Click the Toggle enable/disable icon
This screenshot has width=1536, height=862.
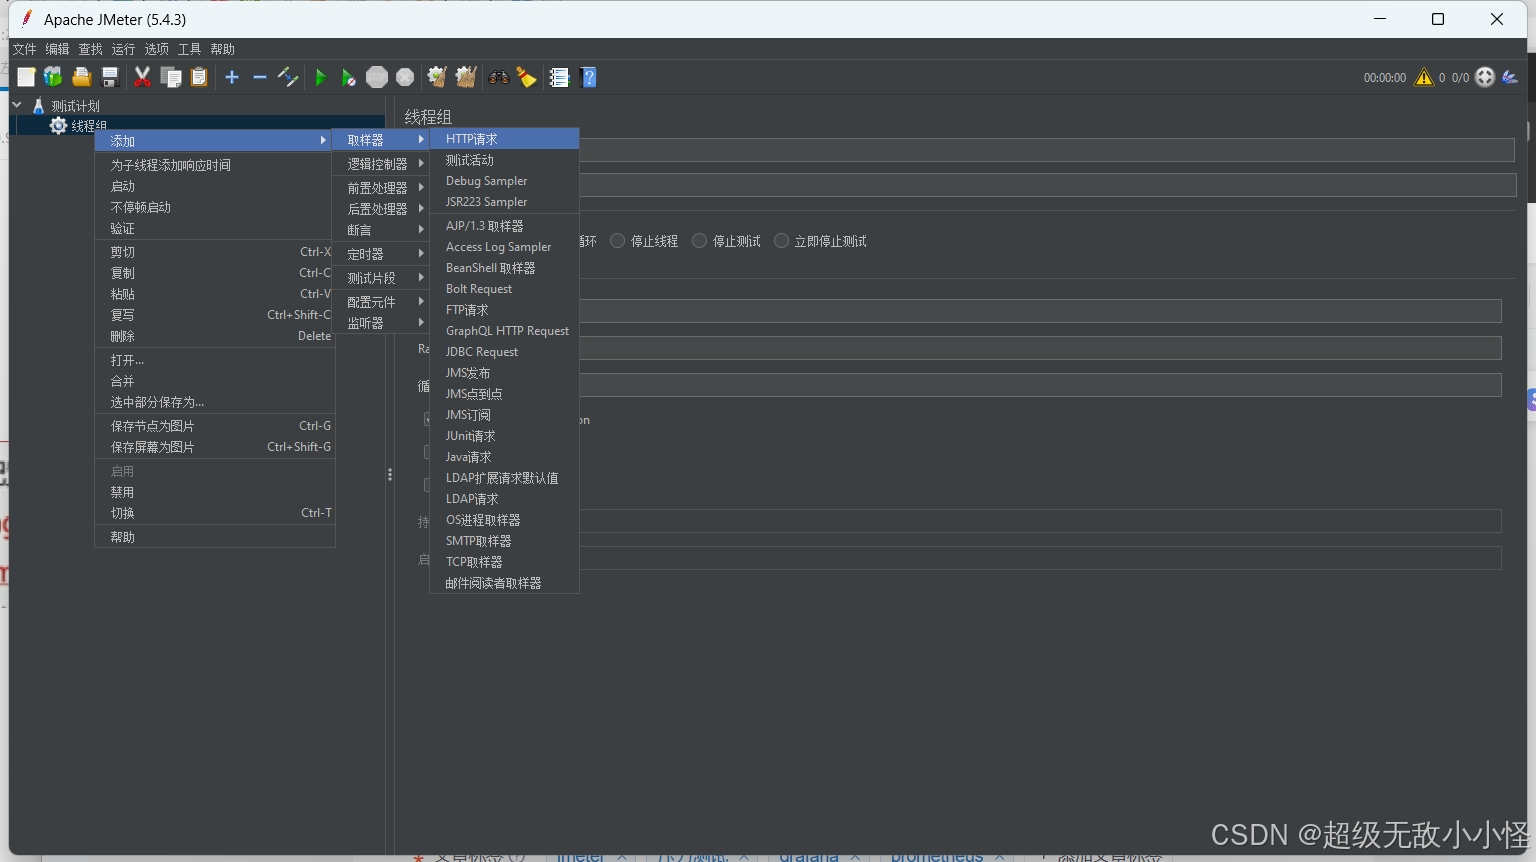point(288,77)
